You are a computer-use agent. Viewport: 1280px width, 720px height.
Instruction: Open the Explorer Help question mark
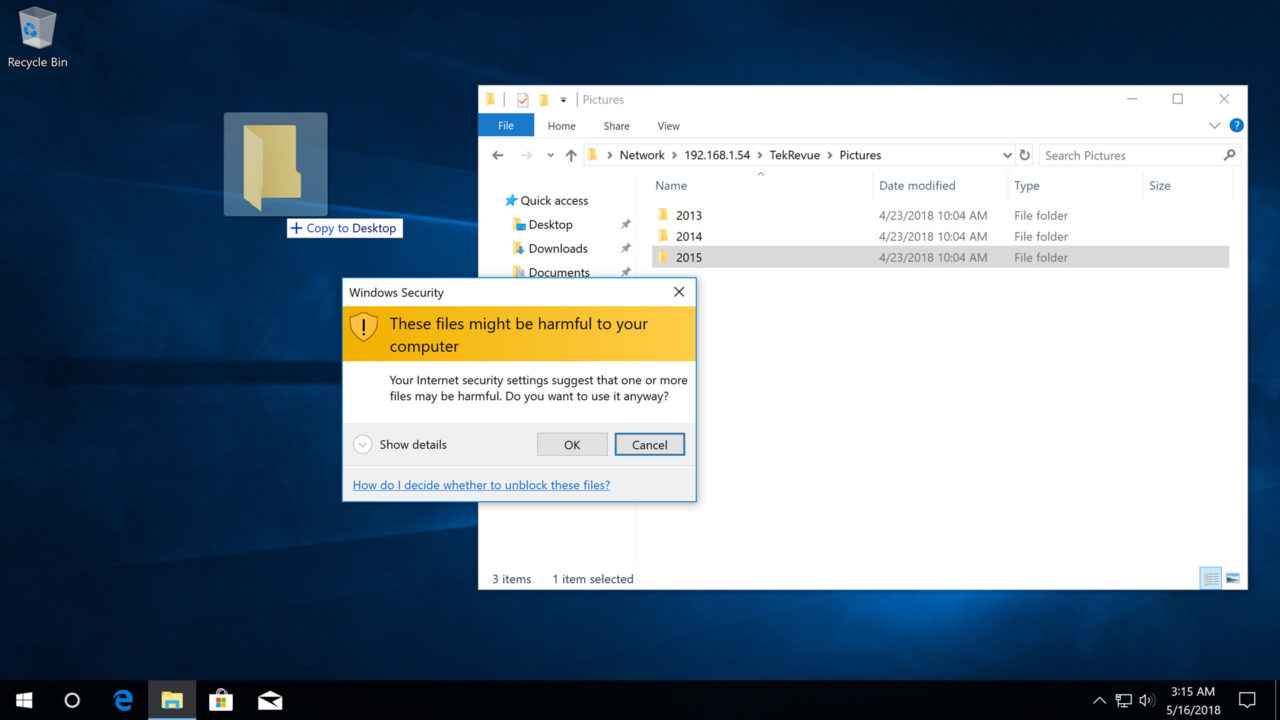(1236, 126)
